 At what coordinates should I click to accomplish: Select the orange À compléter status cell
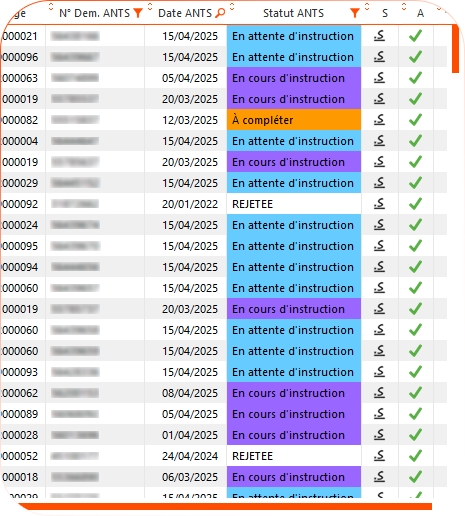[x=294, y=120]
